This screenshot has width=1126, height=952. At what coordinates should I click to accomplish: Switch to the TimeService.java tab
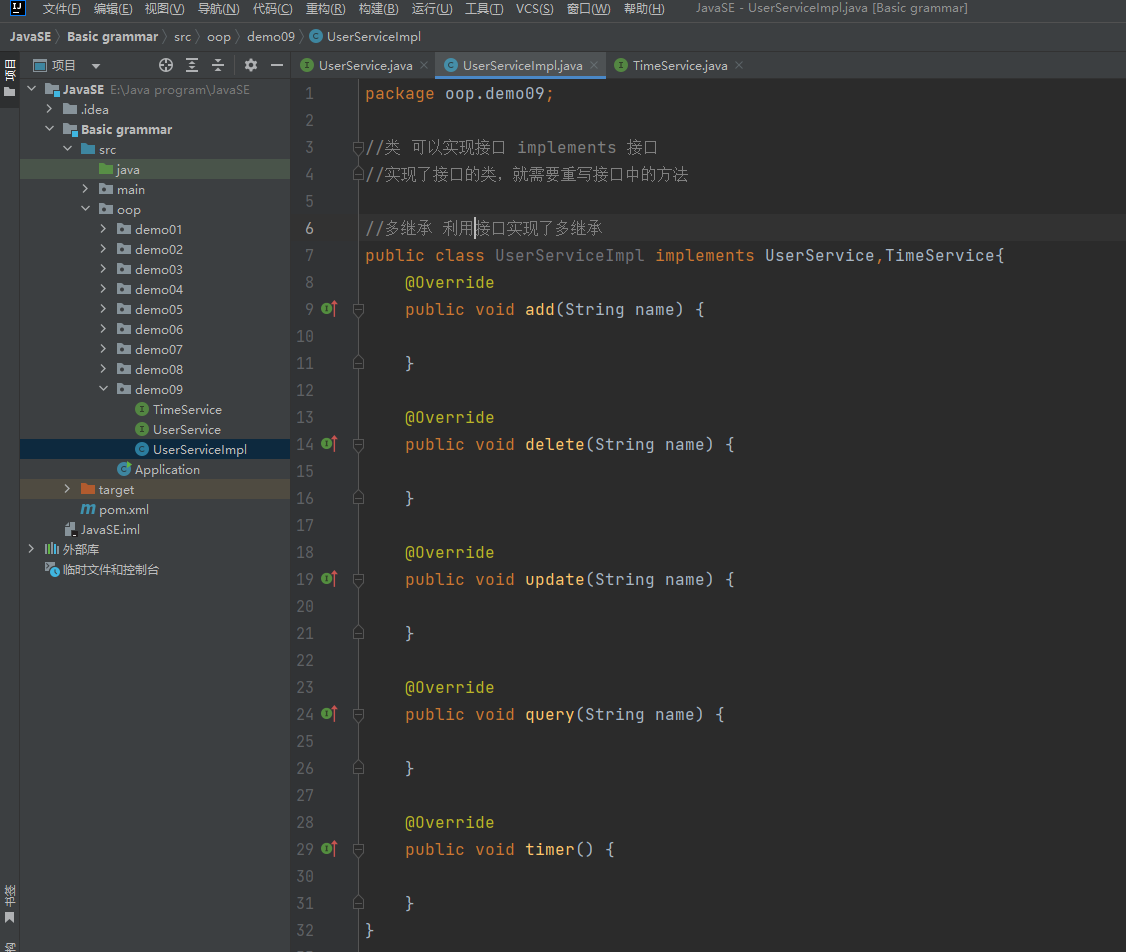679,66
